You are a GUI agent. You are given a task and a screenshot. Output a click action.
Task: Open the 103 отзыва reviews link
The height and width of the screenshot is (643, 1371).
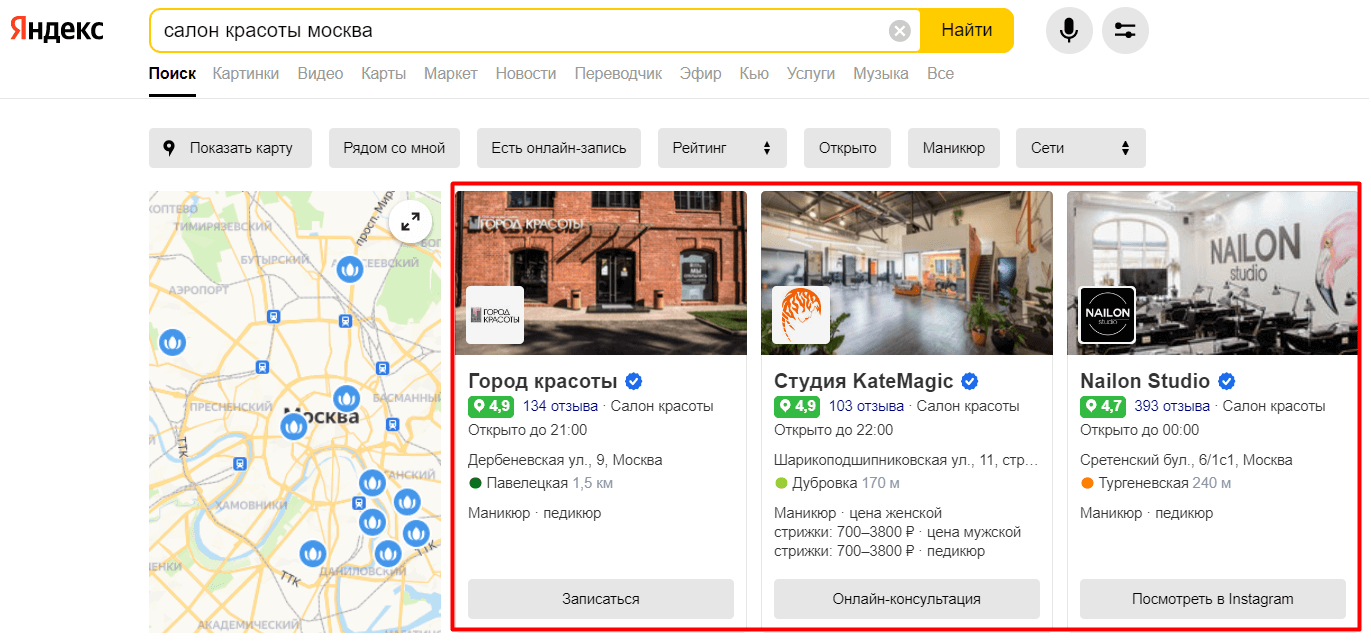click(x=866, y=406)
